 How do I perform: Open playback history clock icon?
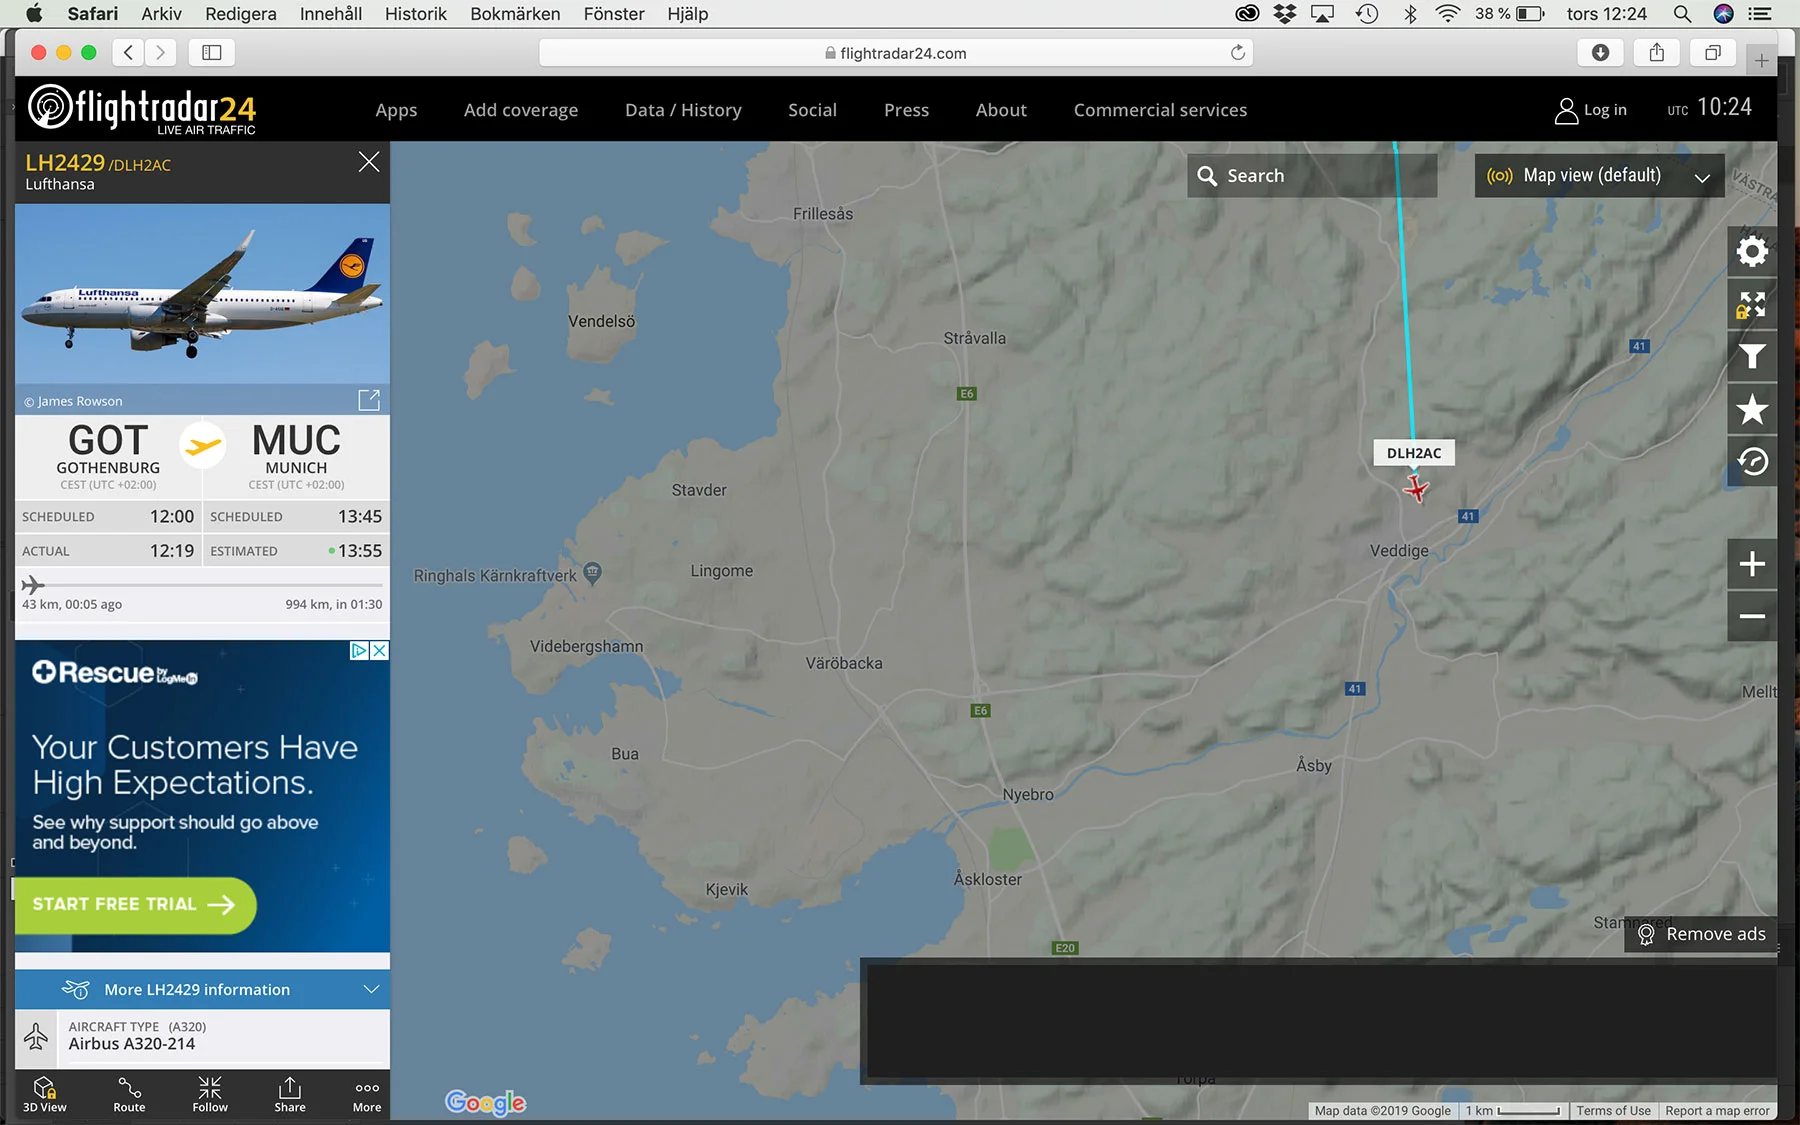pyautogui.click(x=1752, y=462)
